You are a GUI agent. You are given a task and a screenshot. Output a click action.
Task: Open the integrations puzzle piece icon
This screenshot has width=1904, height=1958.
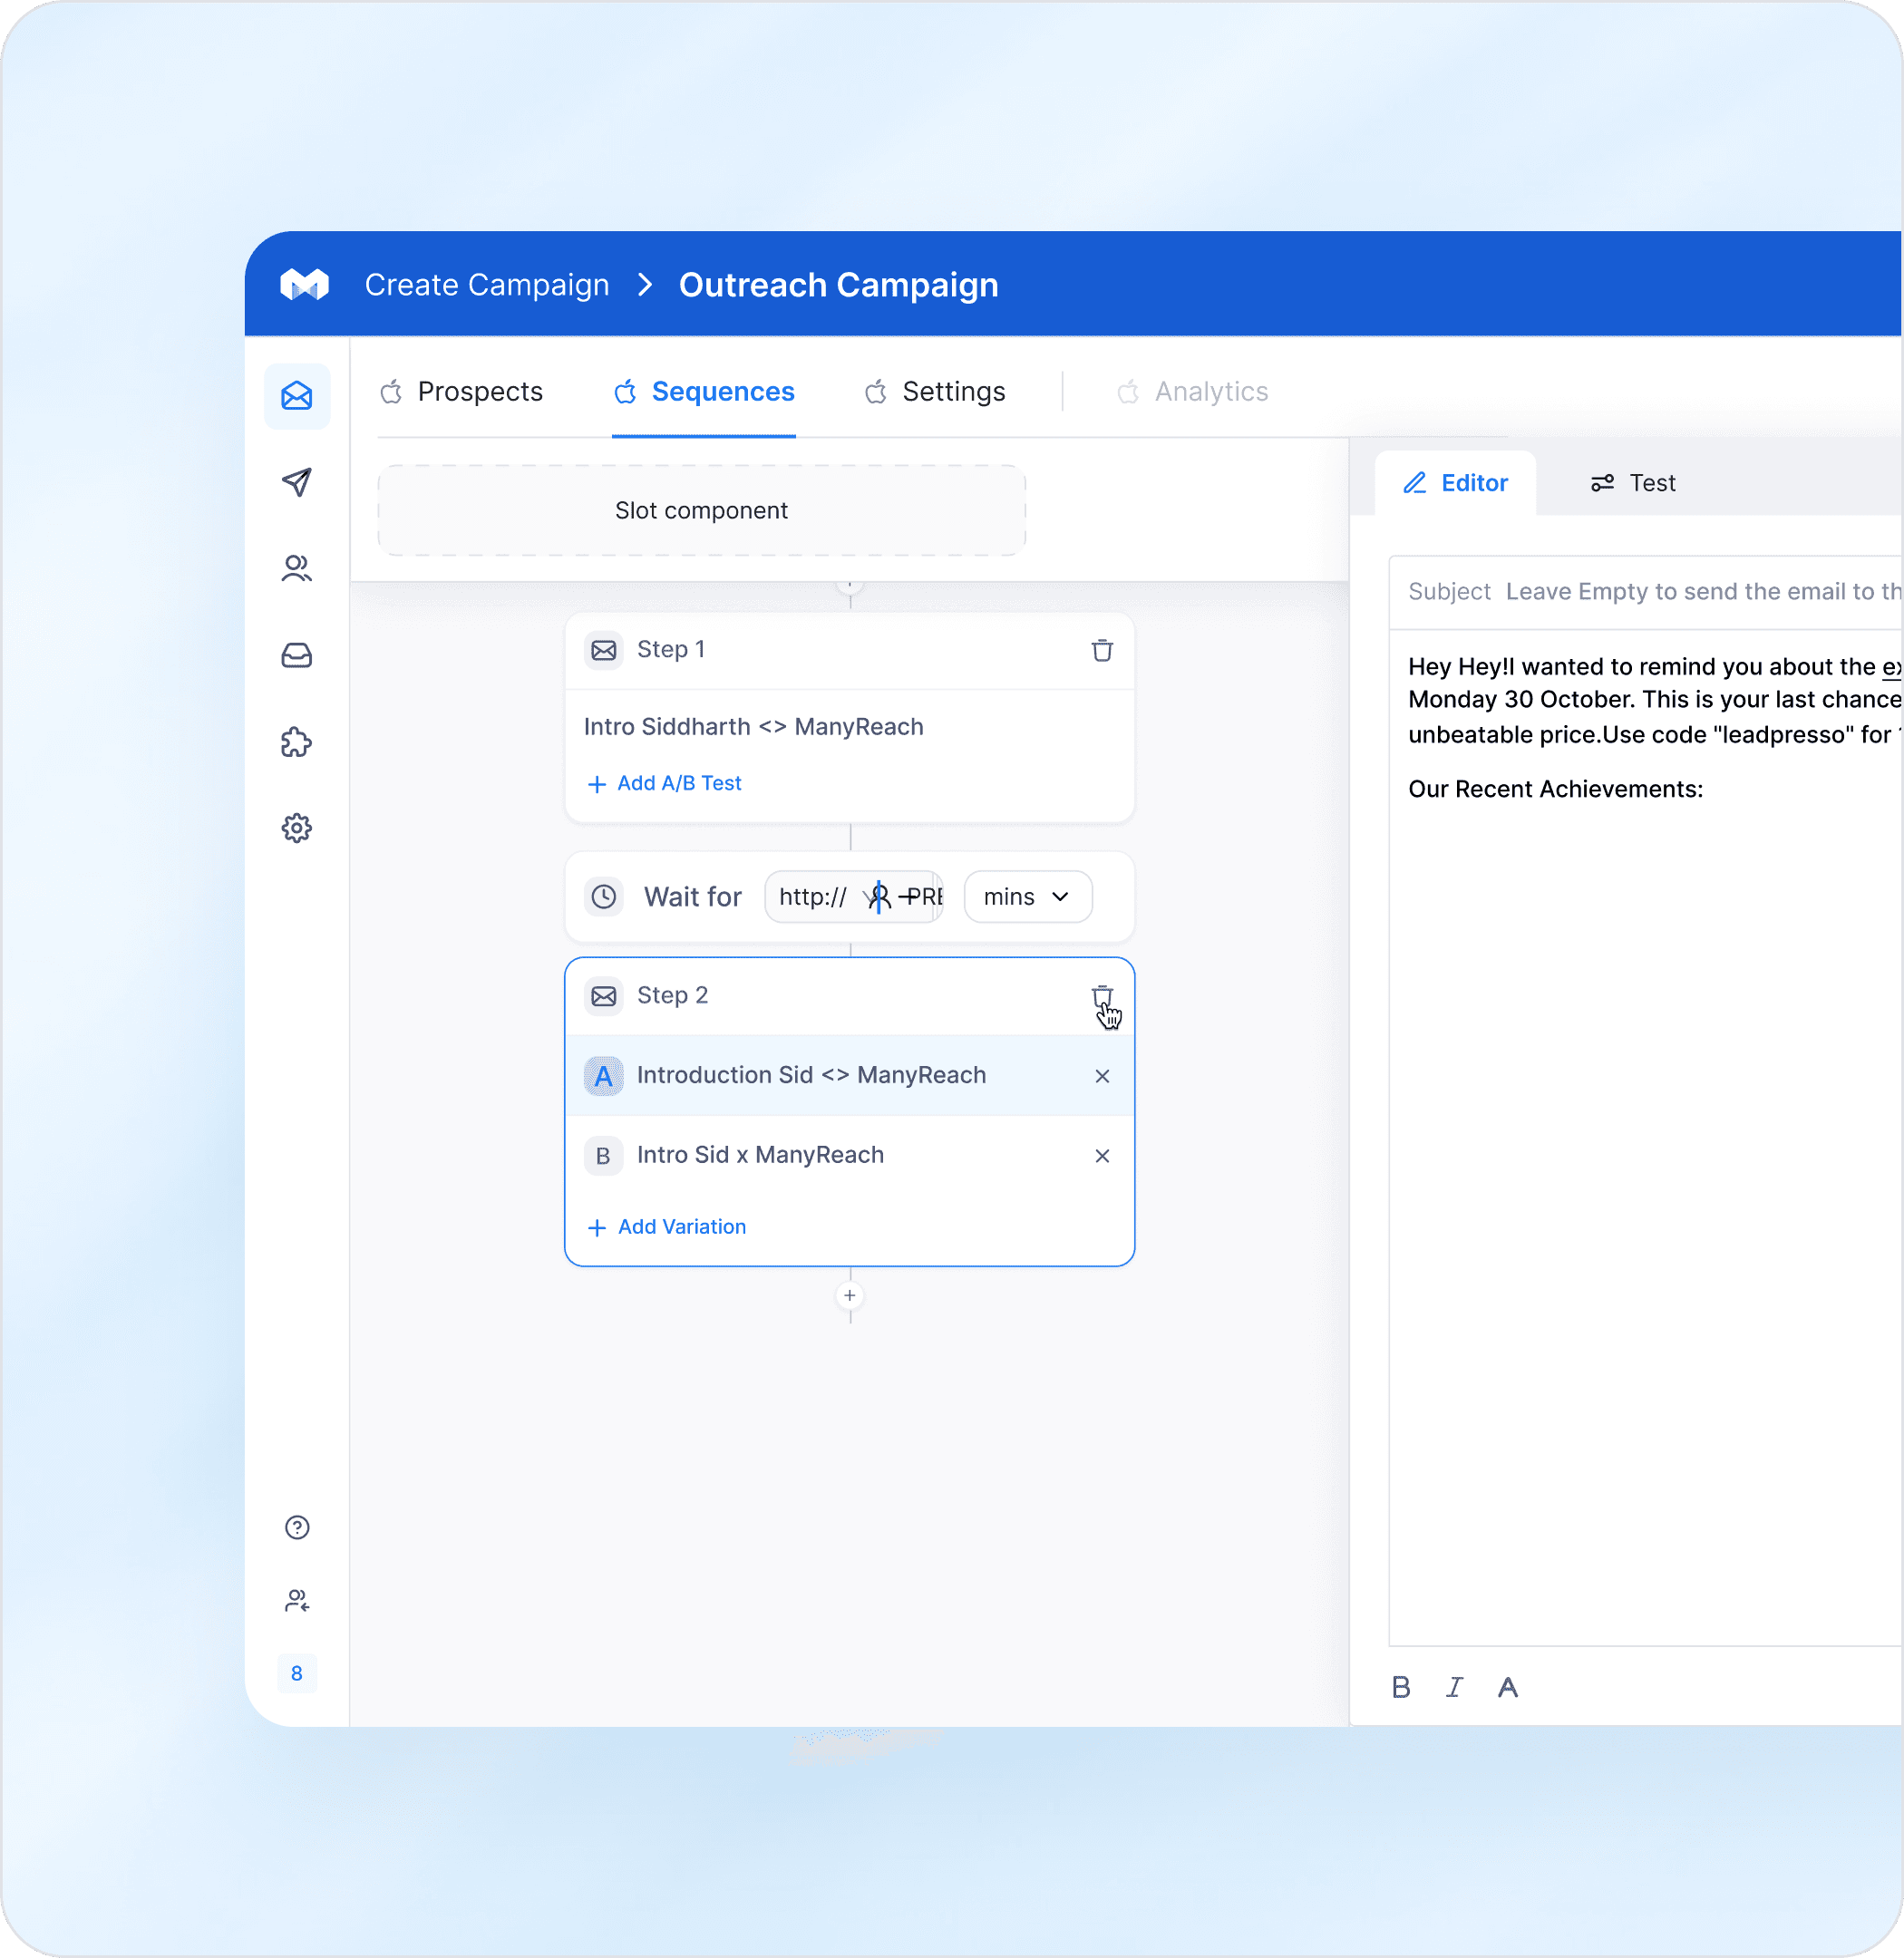(297, 742)
